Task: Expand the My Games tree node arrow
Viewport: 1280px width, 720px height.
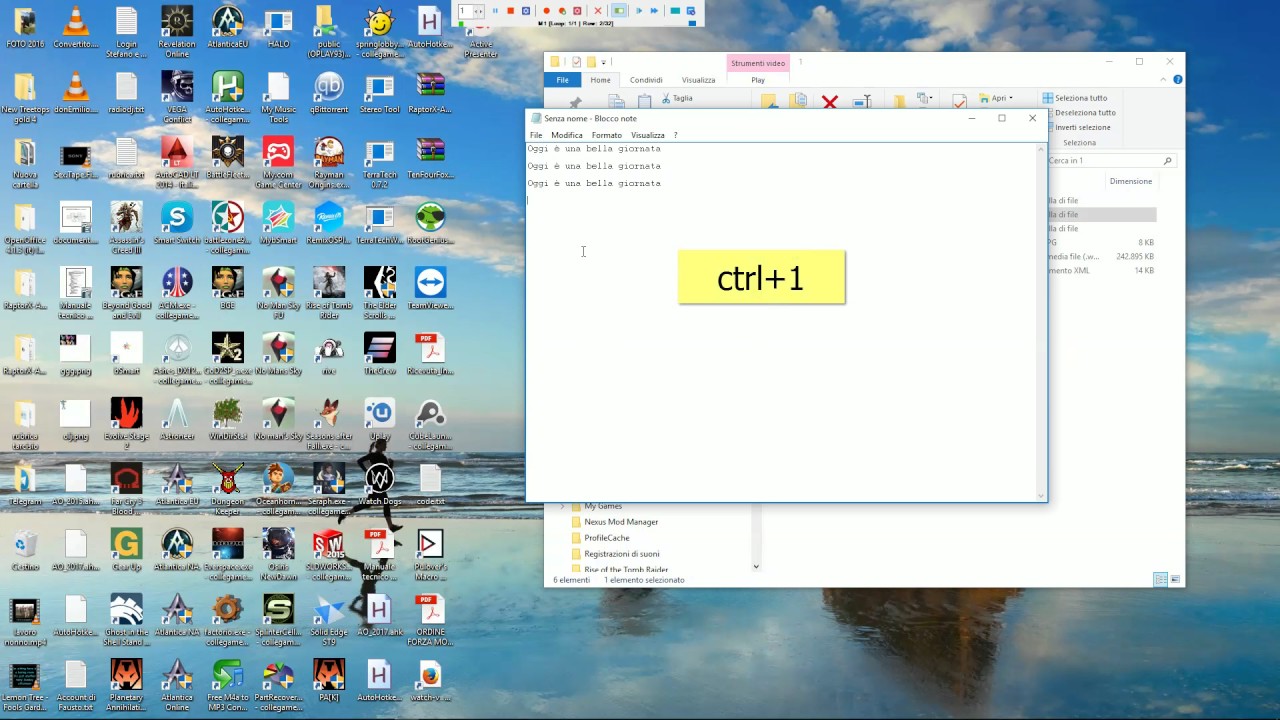Action: pos(562,507)
